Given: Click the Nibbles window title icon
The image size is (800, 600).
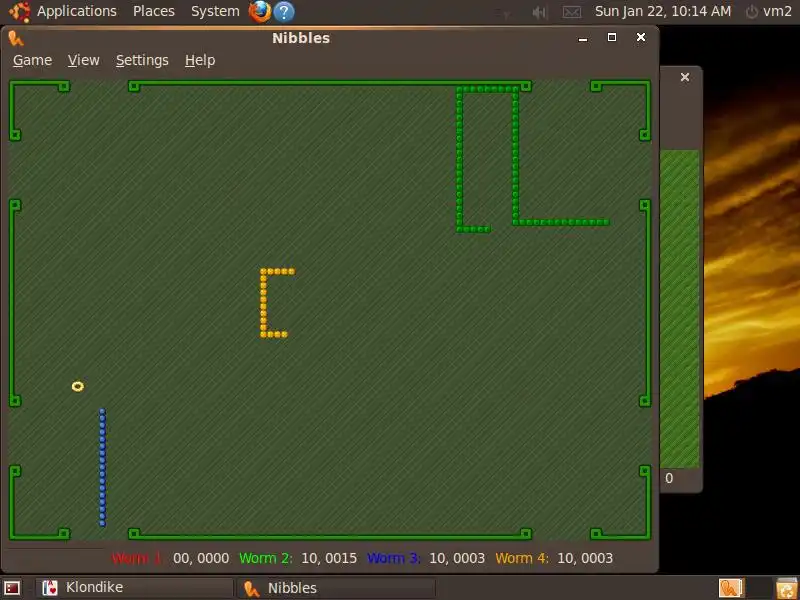Looking at the screenshot, I should 16,38.
